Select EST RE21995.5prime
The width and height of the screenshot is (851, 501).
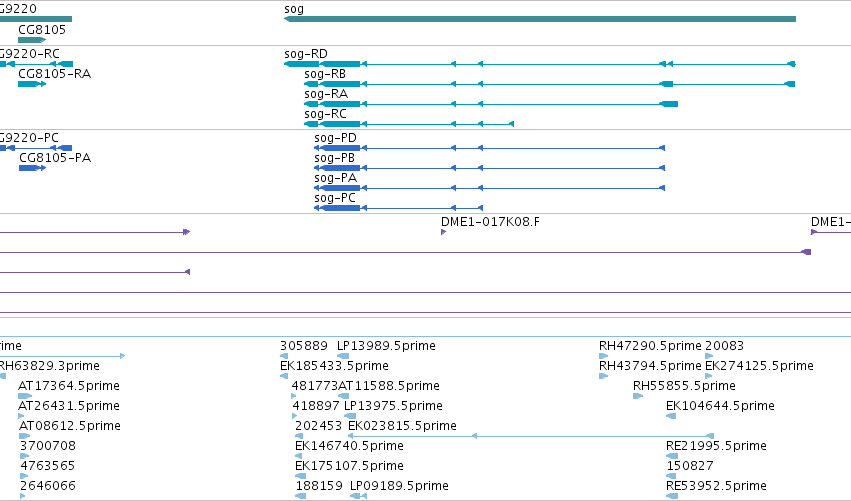(x=672, y=456)
